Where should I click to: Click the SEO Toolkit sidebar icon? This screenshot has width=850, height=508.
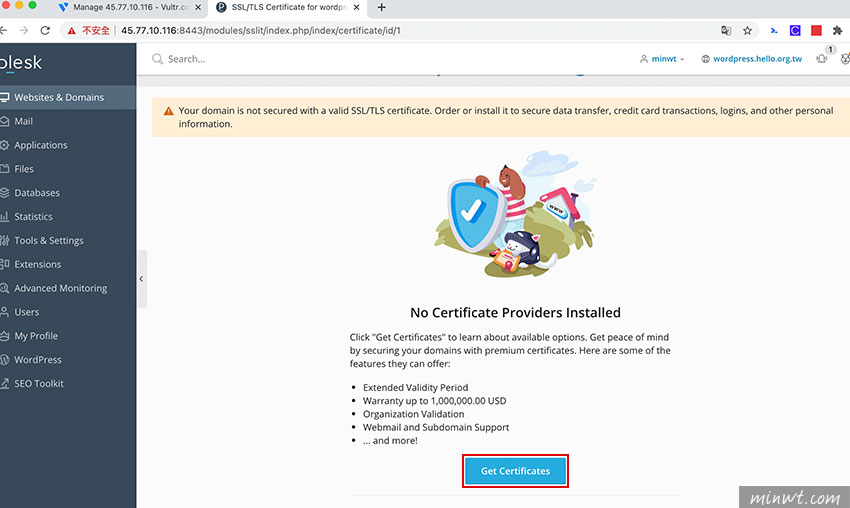pyautogui.click(x=5, y=384)
